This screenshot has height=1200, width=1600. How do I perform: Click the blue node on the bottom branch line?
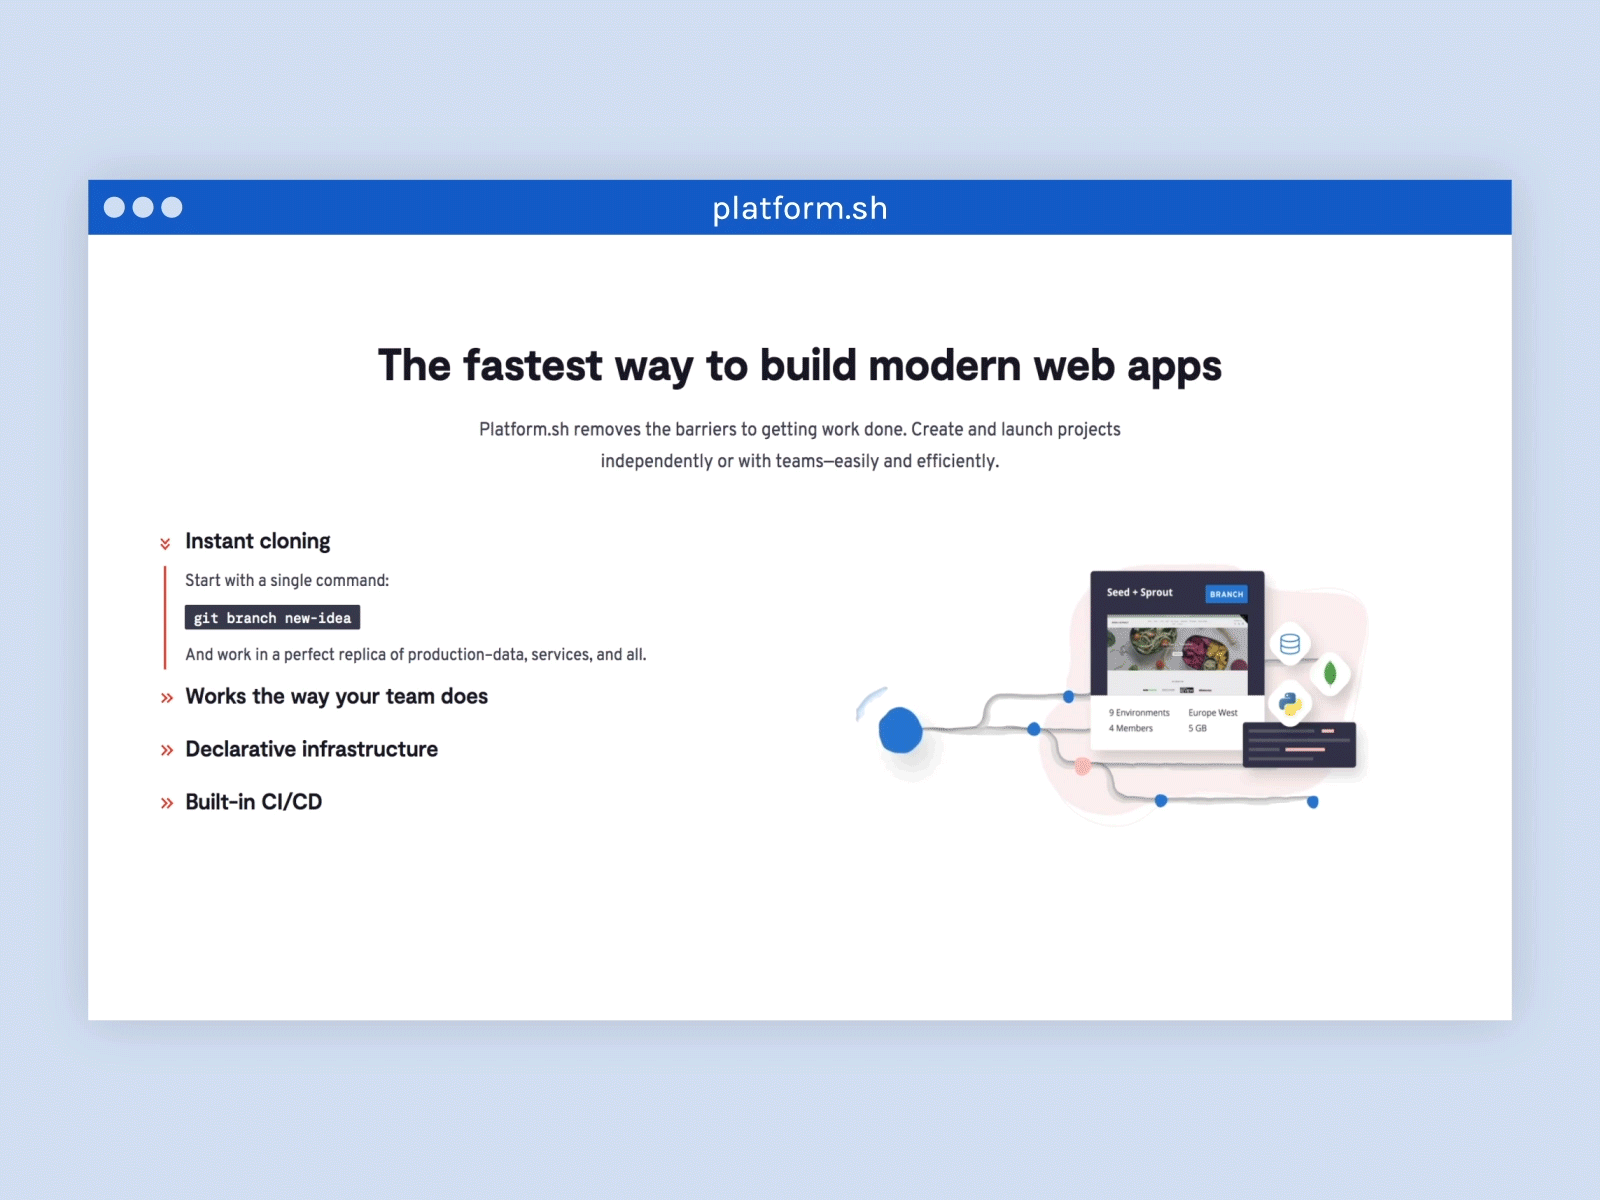[x=1160, y=800]
